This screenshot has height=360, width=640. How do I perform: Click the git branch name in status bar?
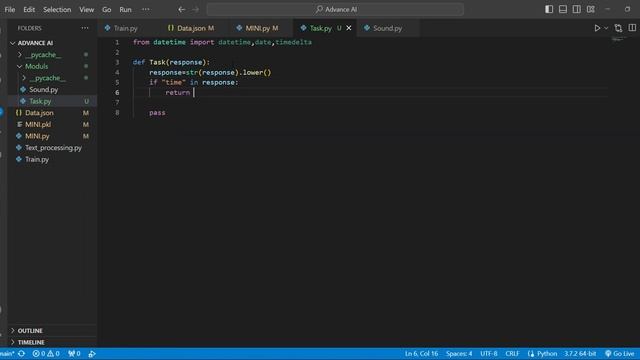7,354
